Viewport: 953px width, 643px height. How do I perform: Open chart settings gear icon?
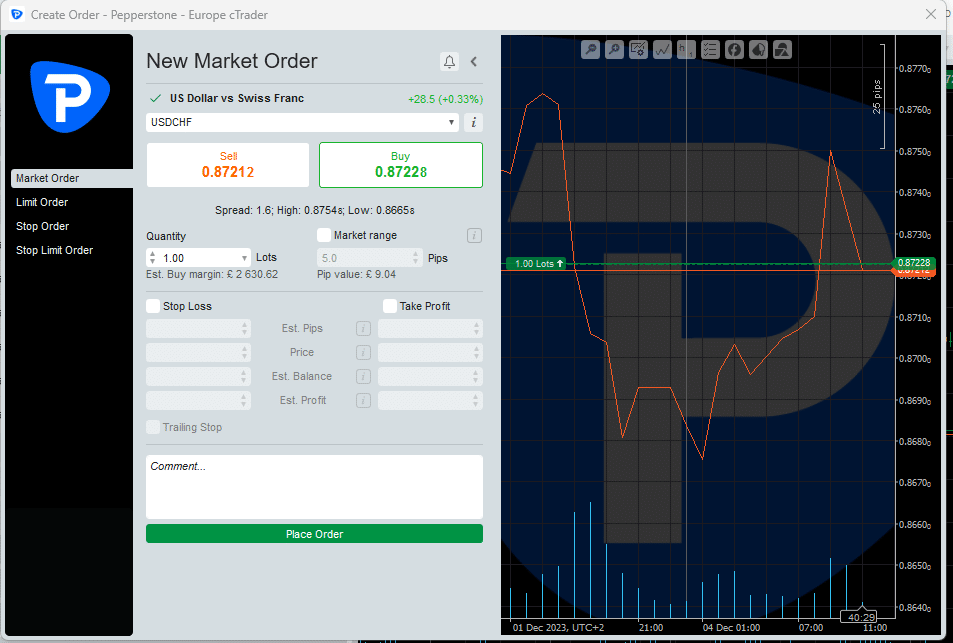638,49
